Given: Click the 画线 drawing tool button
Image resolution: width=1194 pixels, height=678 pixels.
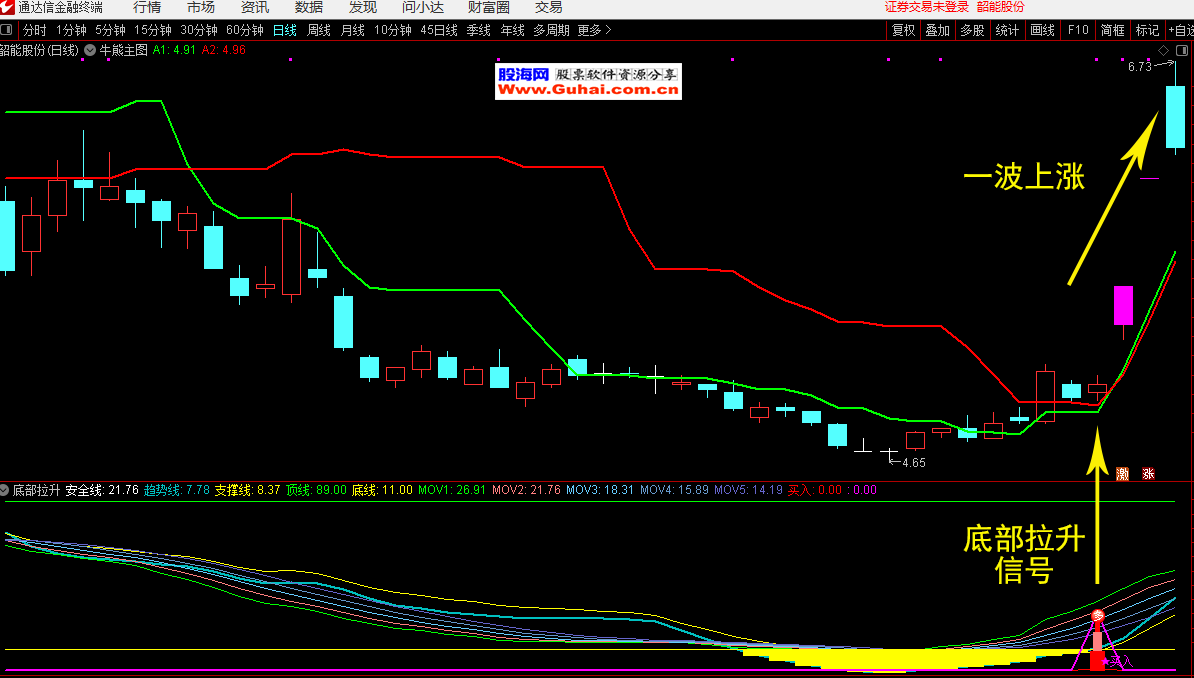Looking at the screenshot, I should coord(1042,30).
